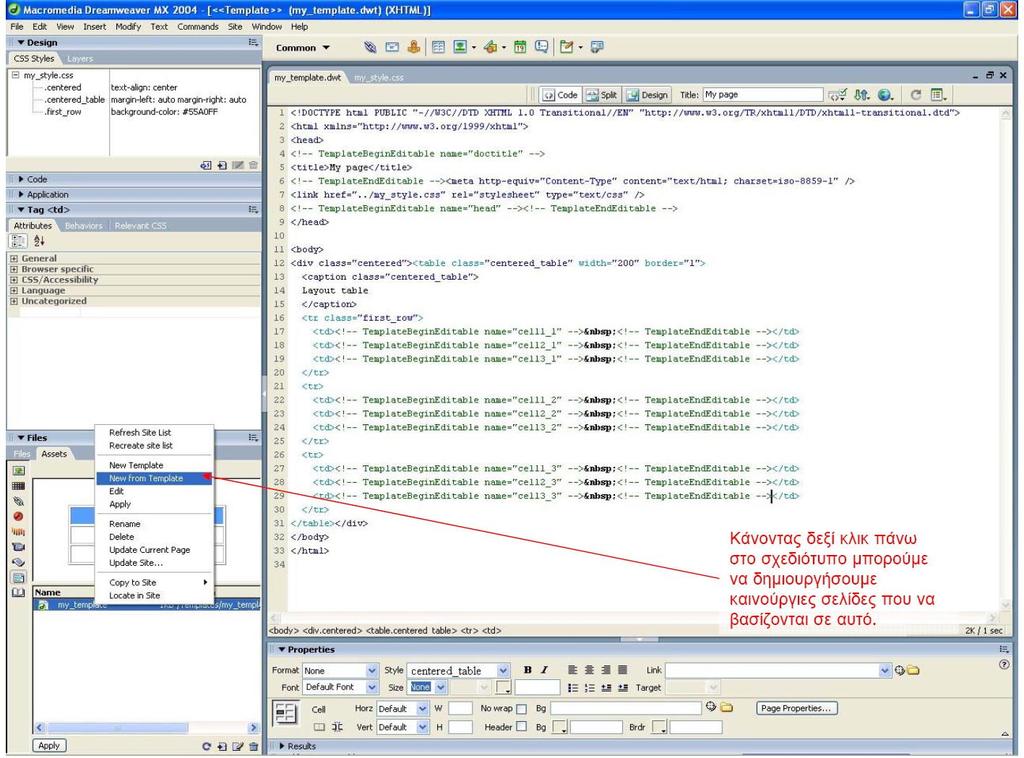
Task: Merge selected cells icon
Action: (x=319, y=727)
